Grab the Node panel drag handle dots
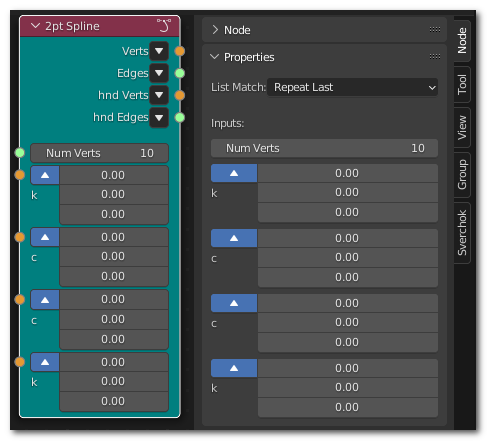 pyautogui.click(x=435, y=30)
